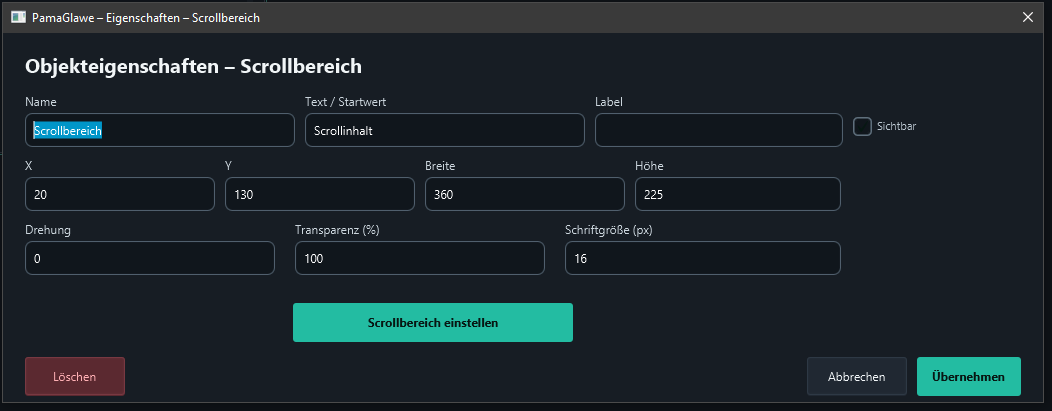Focus the Y position field

pos(320,194)
